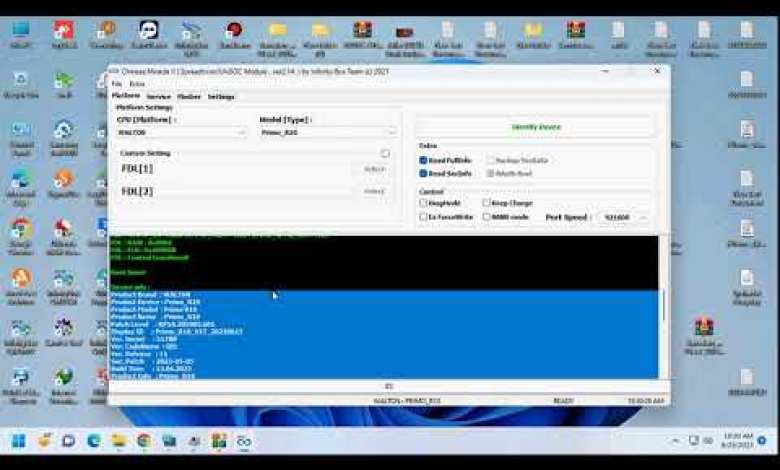Viewport: 780px width, 470px height.
Task: Launch Microsoft Edge from the taskbar
Action: pyautogui.click(x=94, y=441)
